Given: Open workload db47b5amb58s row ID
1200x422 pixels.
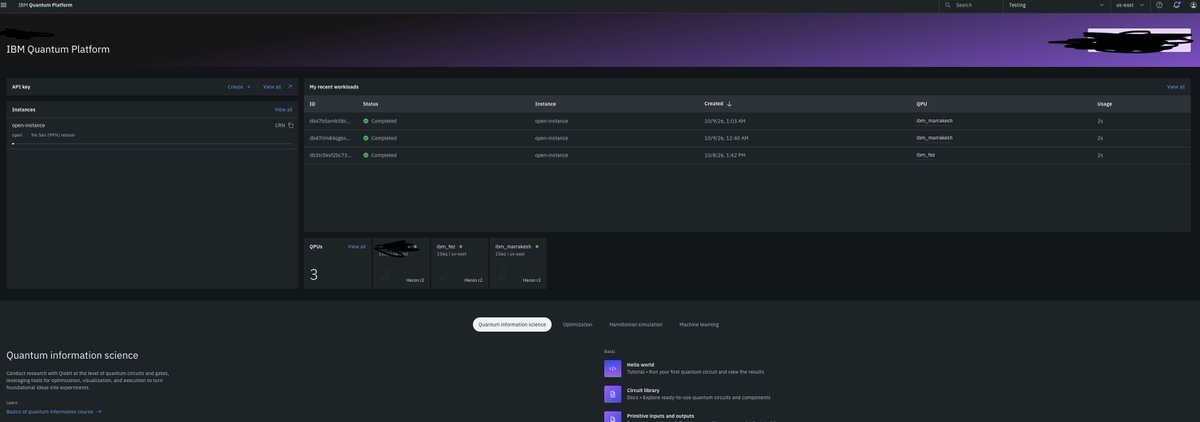Looking at the screenshot, I should click(x=329, y=121).
